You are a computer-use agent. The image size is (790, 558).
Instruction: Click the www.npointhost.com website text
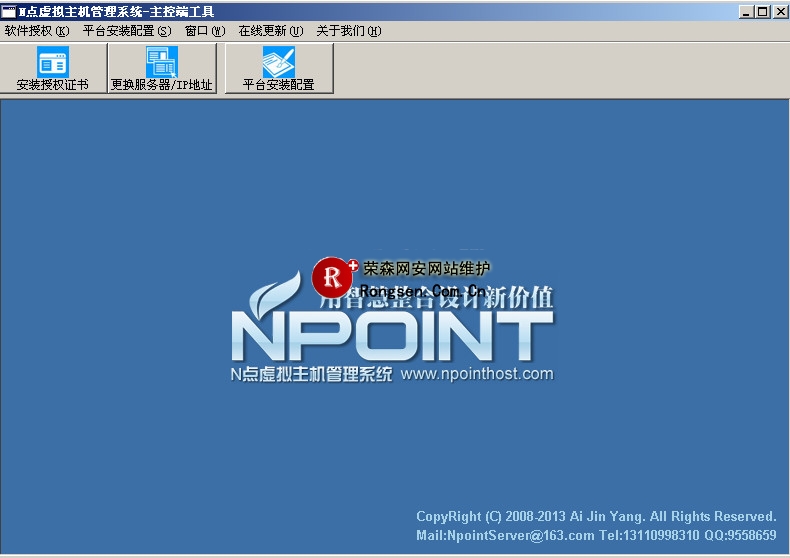tap(476, 374)
